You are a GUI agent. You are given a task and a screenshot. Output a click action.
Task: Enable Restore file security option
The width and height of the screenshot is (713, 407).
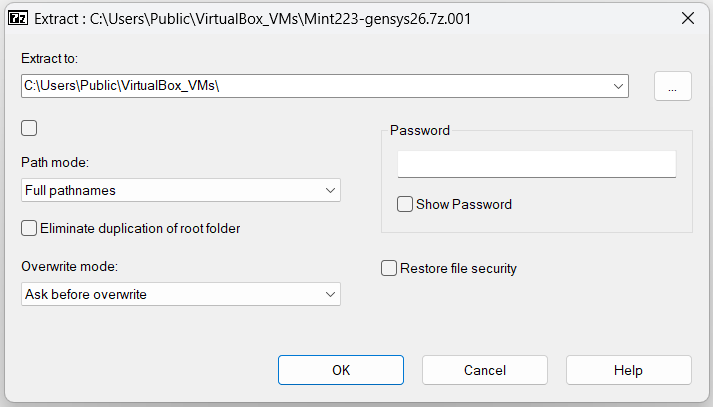pyautogui.click(x=389, y=268)
